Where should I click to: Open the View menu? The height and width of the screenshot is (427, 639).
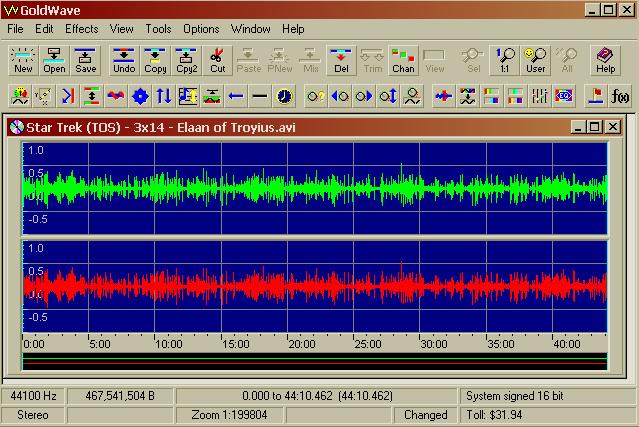121,29
